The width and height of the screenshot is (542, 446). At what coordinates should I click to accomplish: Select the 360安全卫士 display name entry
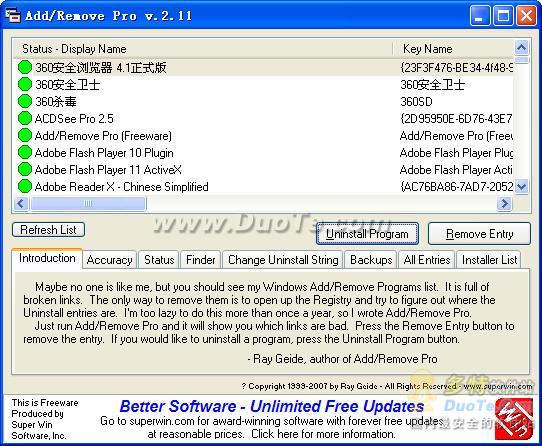pos(68,85)
